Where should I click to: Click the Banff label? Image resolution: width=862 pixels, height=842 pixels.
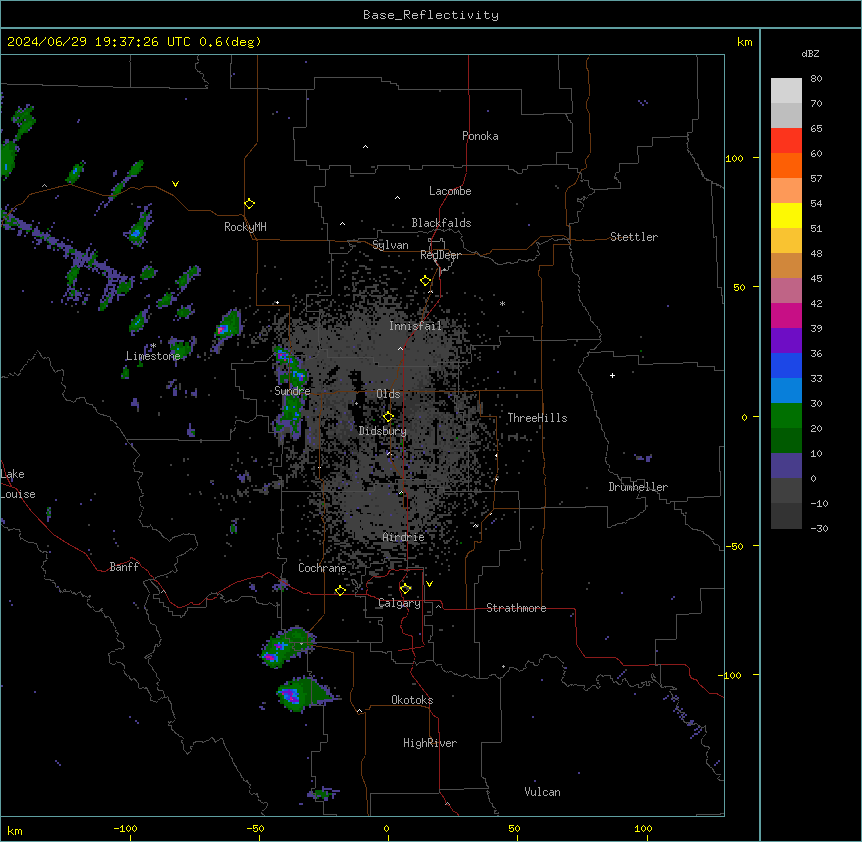[124, 567]
